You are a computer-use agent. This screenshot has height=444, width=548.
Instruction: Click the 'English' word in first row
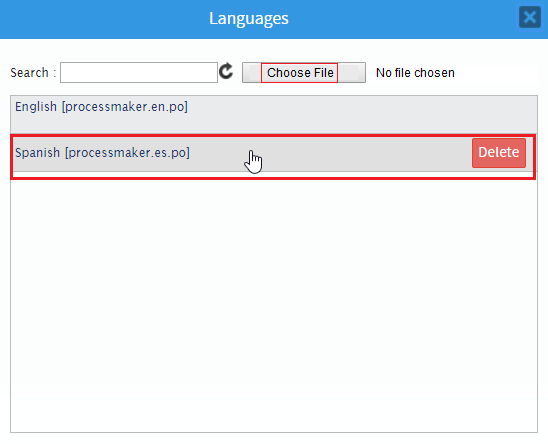(36, 106)
